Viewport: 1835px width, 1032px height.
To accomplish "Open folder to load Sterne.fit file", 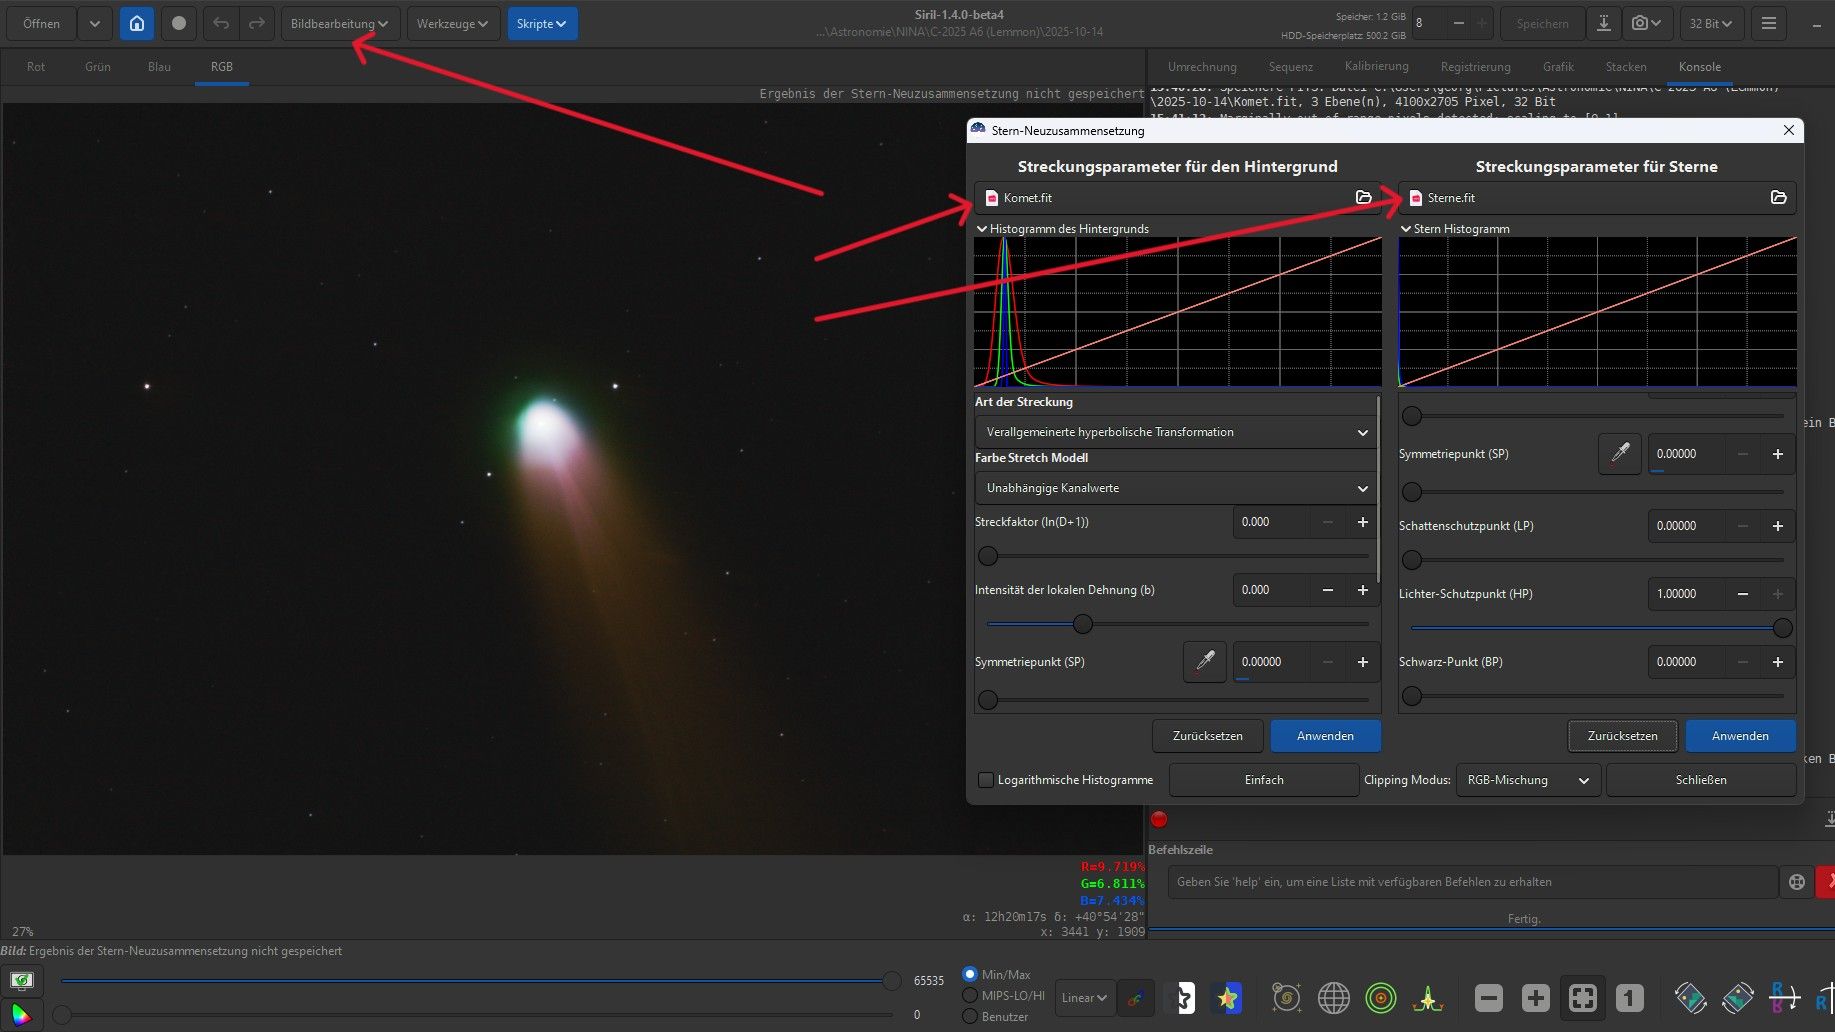I will click(1778, 198).
